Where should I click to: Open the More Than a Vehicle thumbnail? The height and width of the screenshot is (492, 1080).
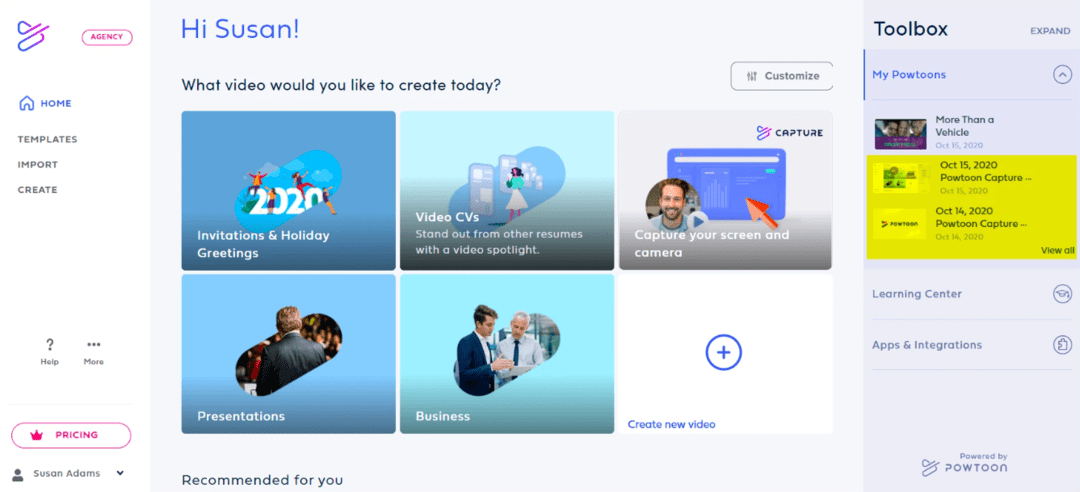(x=900, y=134)
